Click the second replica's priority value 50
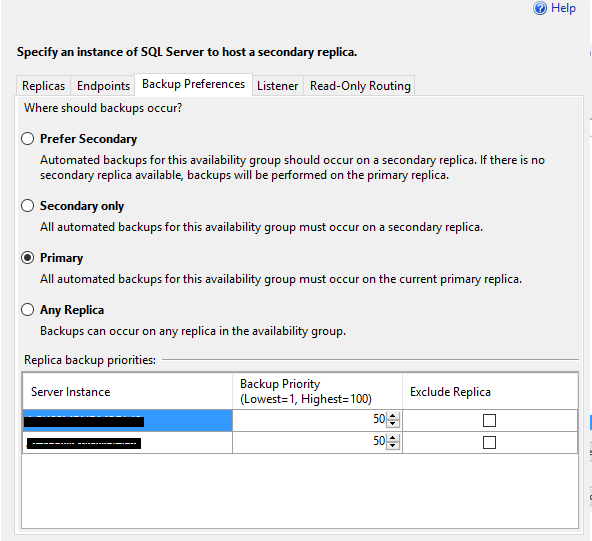Image resolution: width=592 pixels, height=541 pixels. [x=379, y=441]
